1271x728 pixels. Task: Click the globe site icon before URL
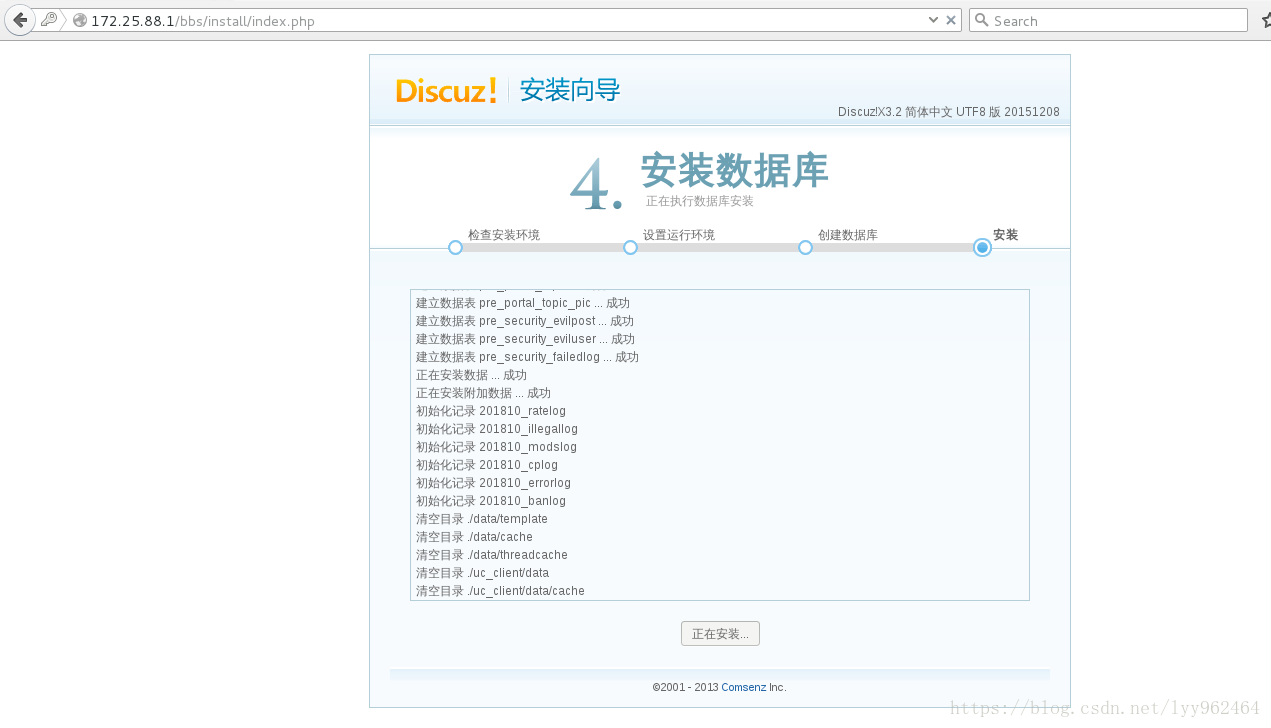[80, 20]
